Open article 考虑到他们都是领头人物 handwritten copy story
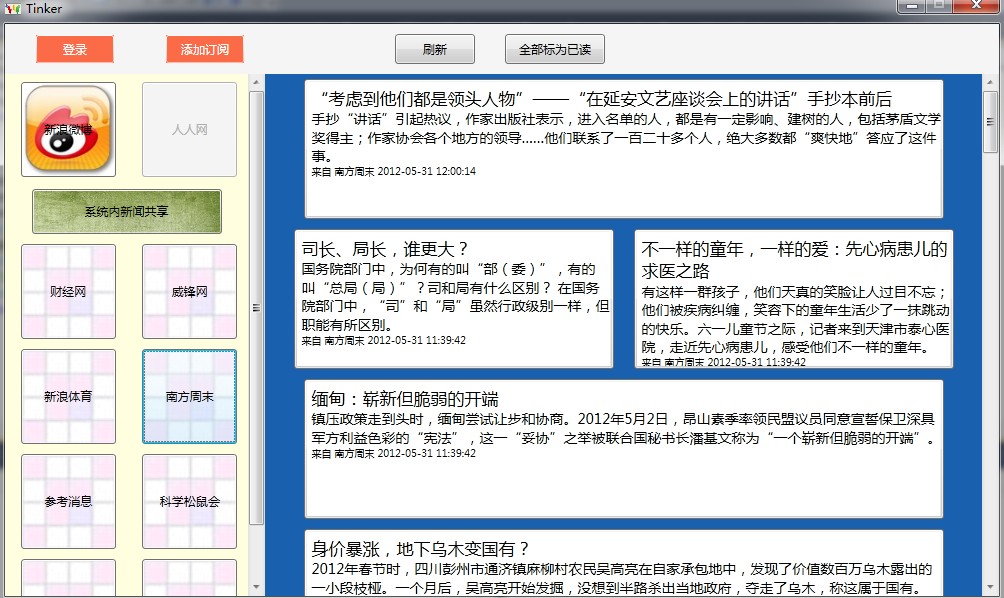1004x598 pixels. (624, 149)
